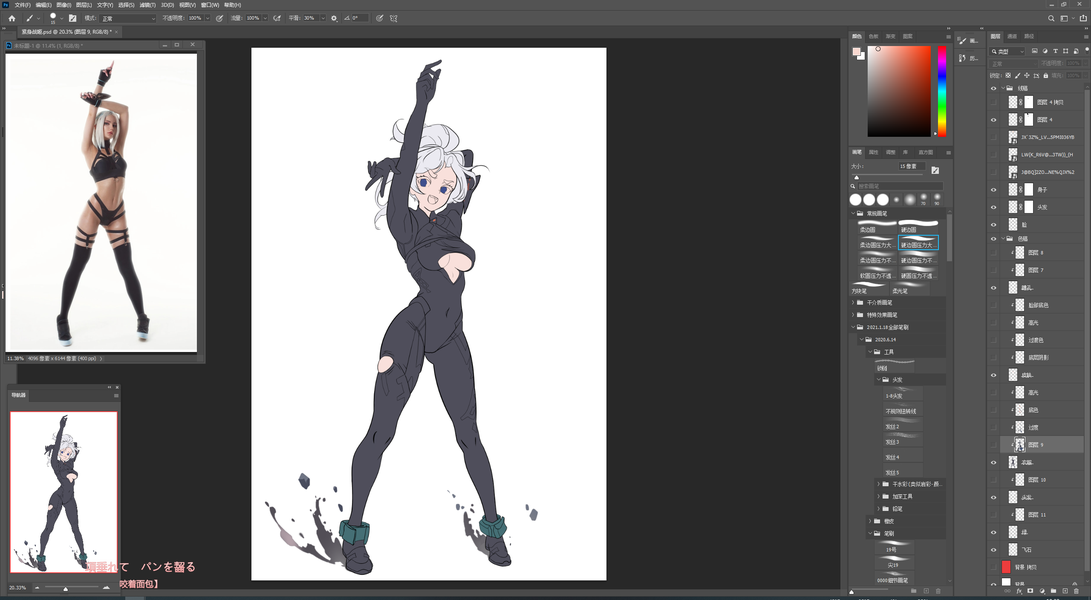This screenshot has width=1091, height=600.
Task: Toggle brush settings icon beside size field
Action: 935,170
